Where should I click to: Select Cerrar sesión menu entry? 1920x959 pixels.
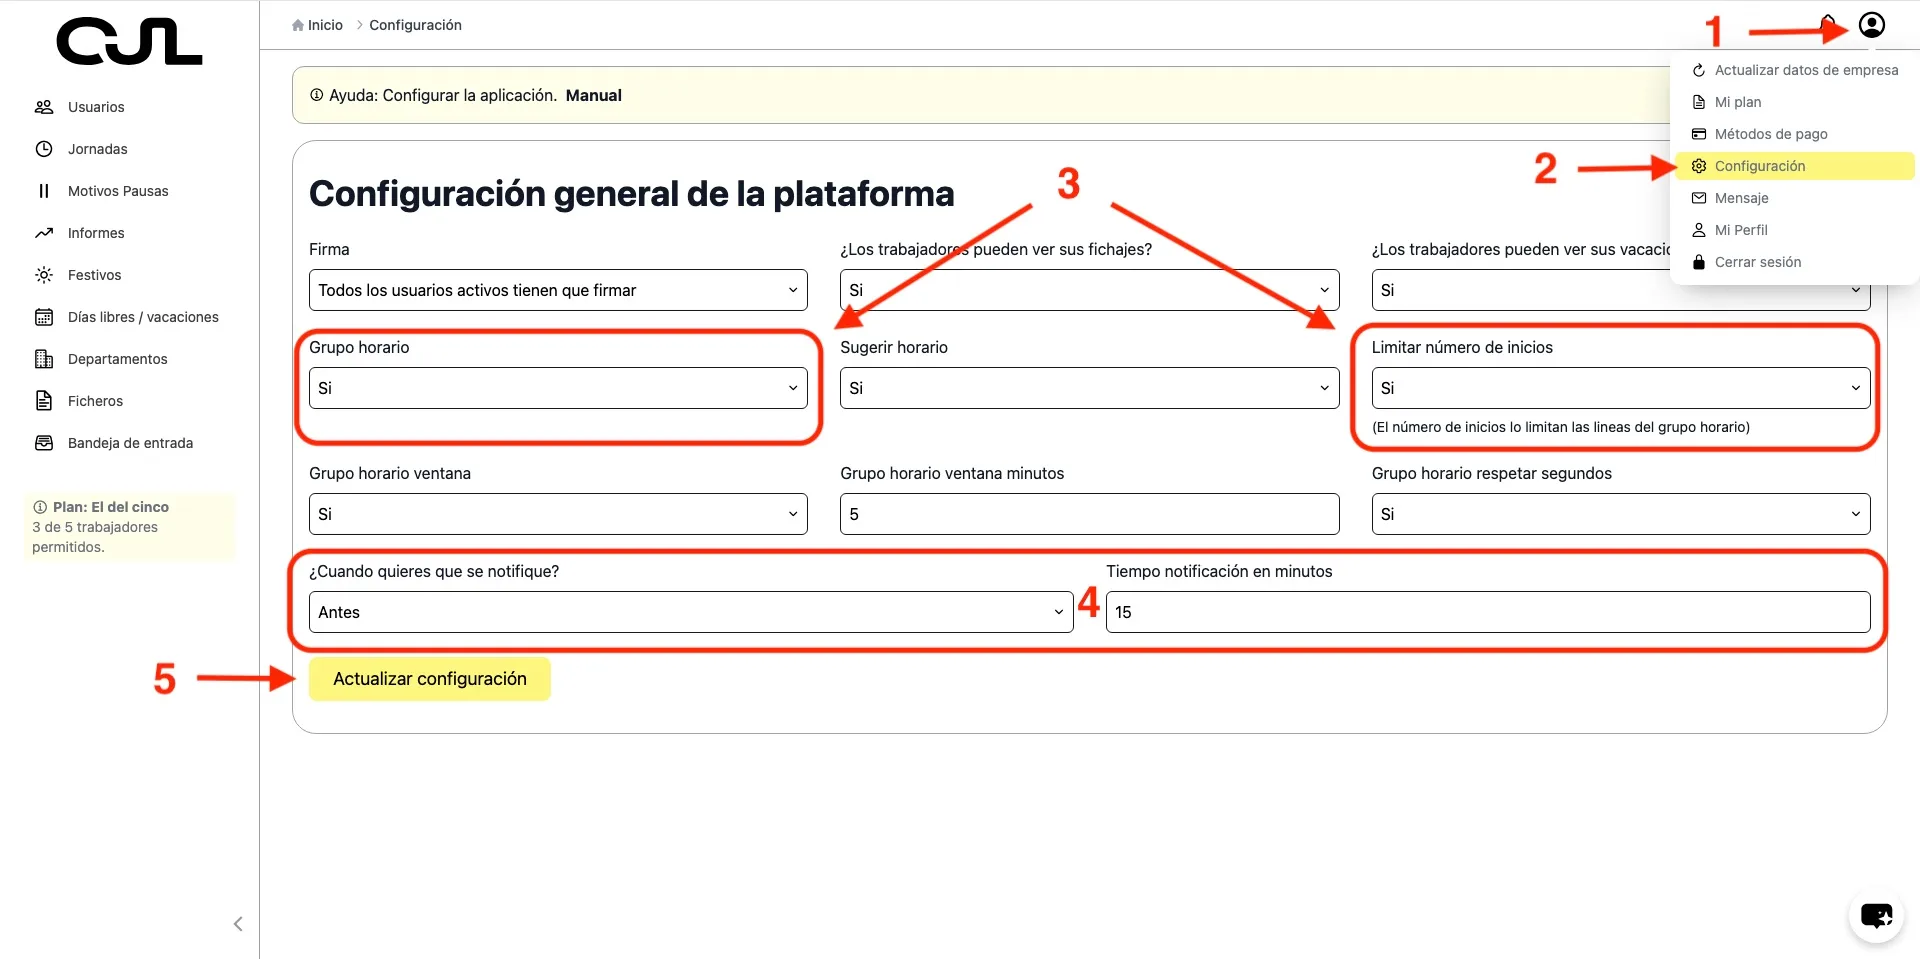[x=1794, y=262]
